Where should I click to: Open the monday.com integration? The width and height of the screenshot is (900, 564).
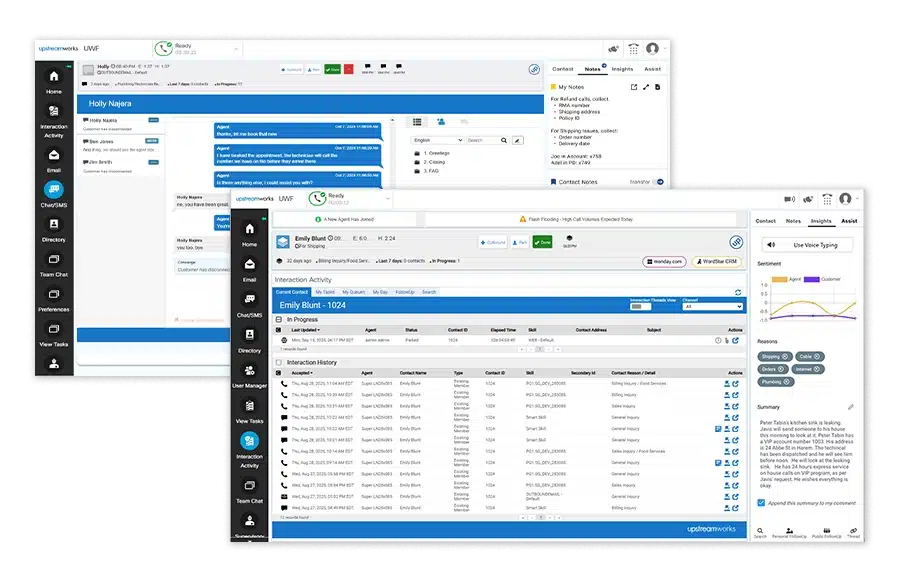(x=664, y=261)
